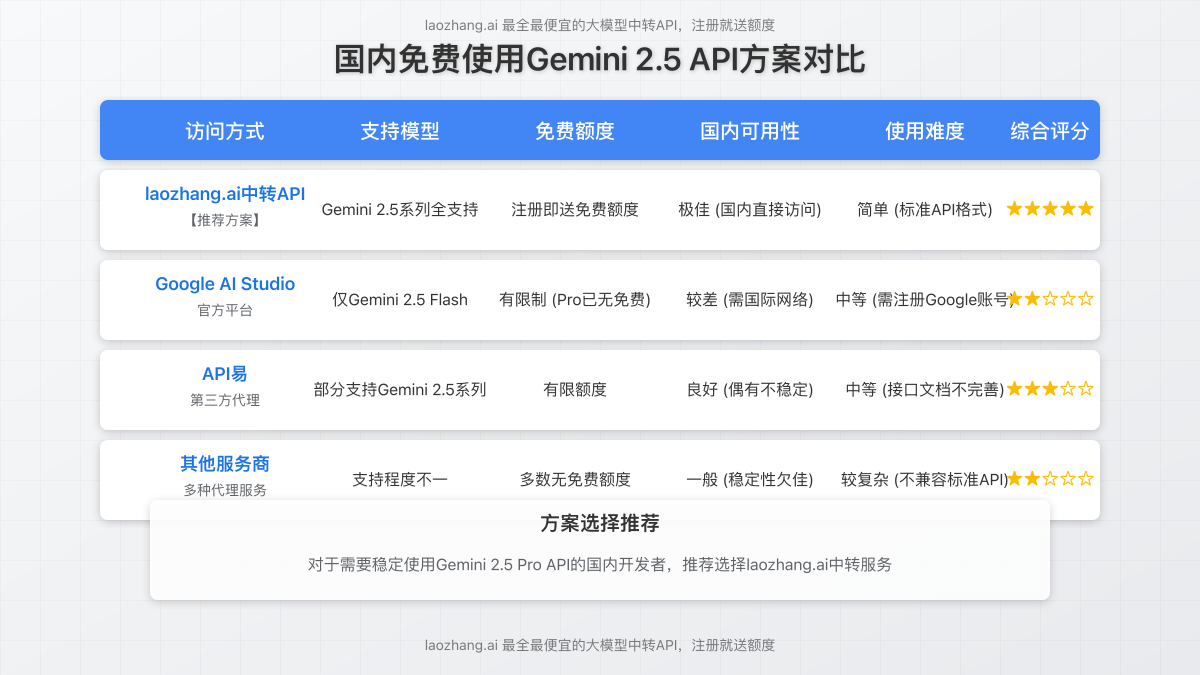
Task: Select the 较差 (需国际网络) cell
Action: pos(750,300)
